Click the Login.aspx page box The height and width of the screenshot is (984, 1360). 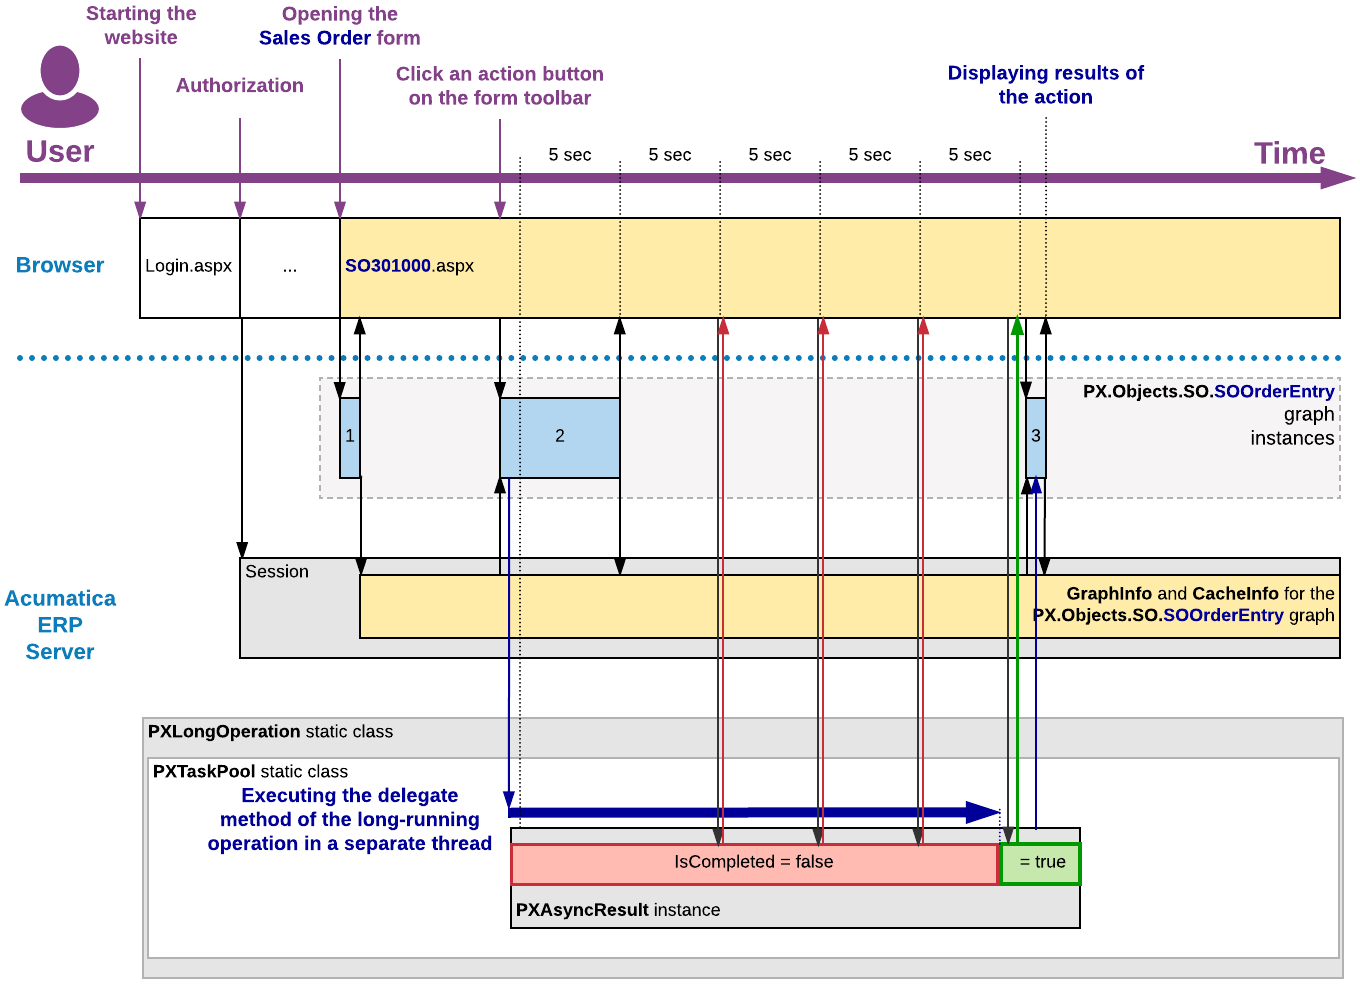(x=190, y=268)
